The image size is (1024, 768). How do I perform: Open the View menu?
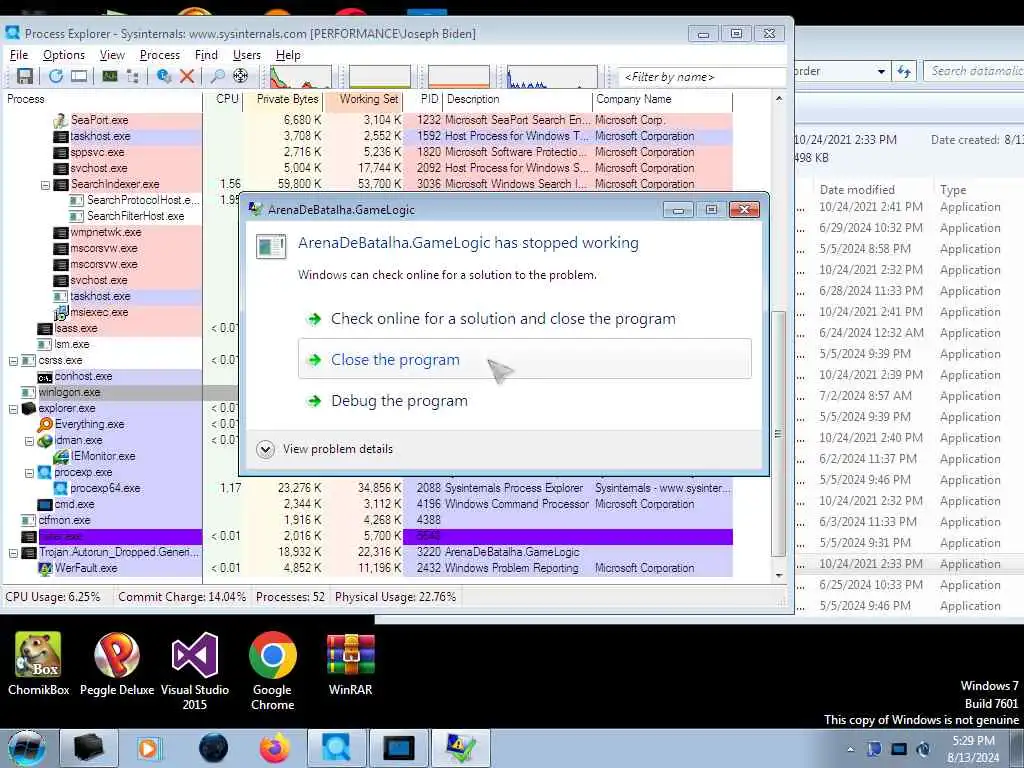tap(112, 55)
